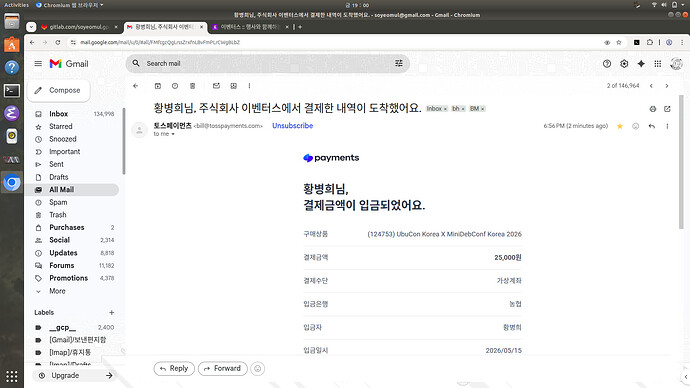Open the Move to folder icon
690x388 pixels.
click(x=234, y=86)
